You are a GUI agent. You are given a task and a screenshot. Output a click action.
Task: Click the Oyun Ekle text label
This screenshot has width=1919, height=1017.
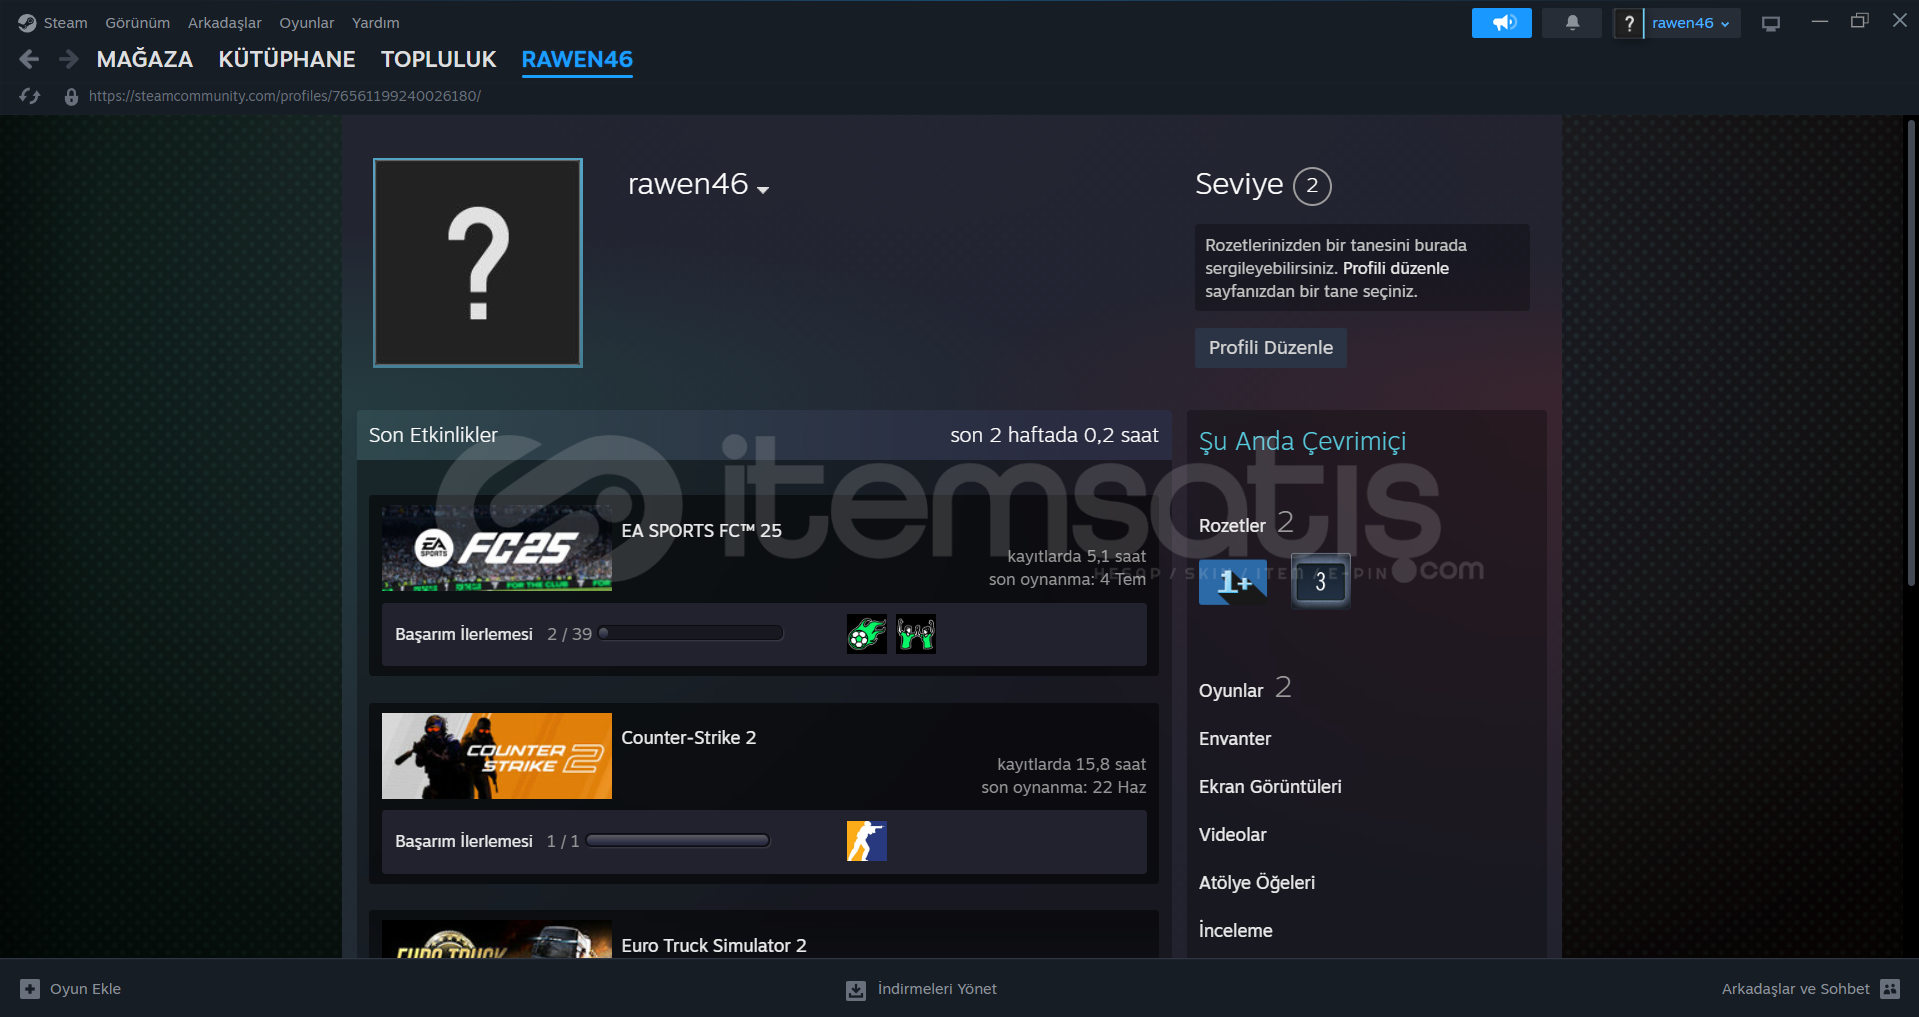point(85,989)
